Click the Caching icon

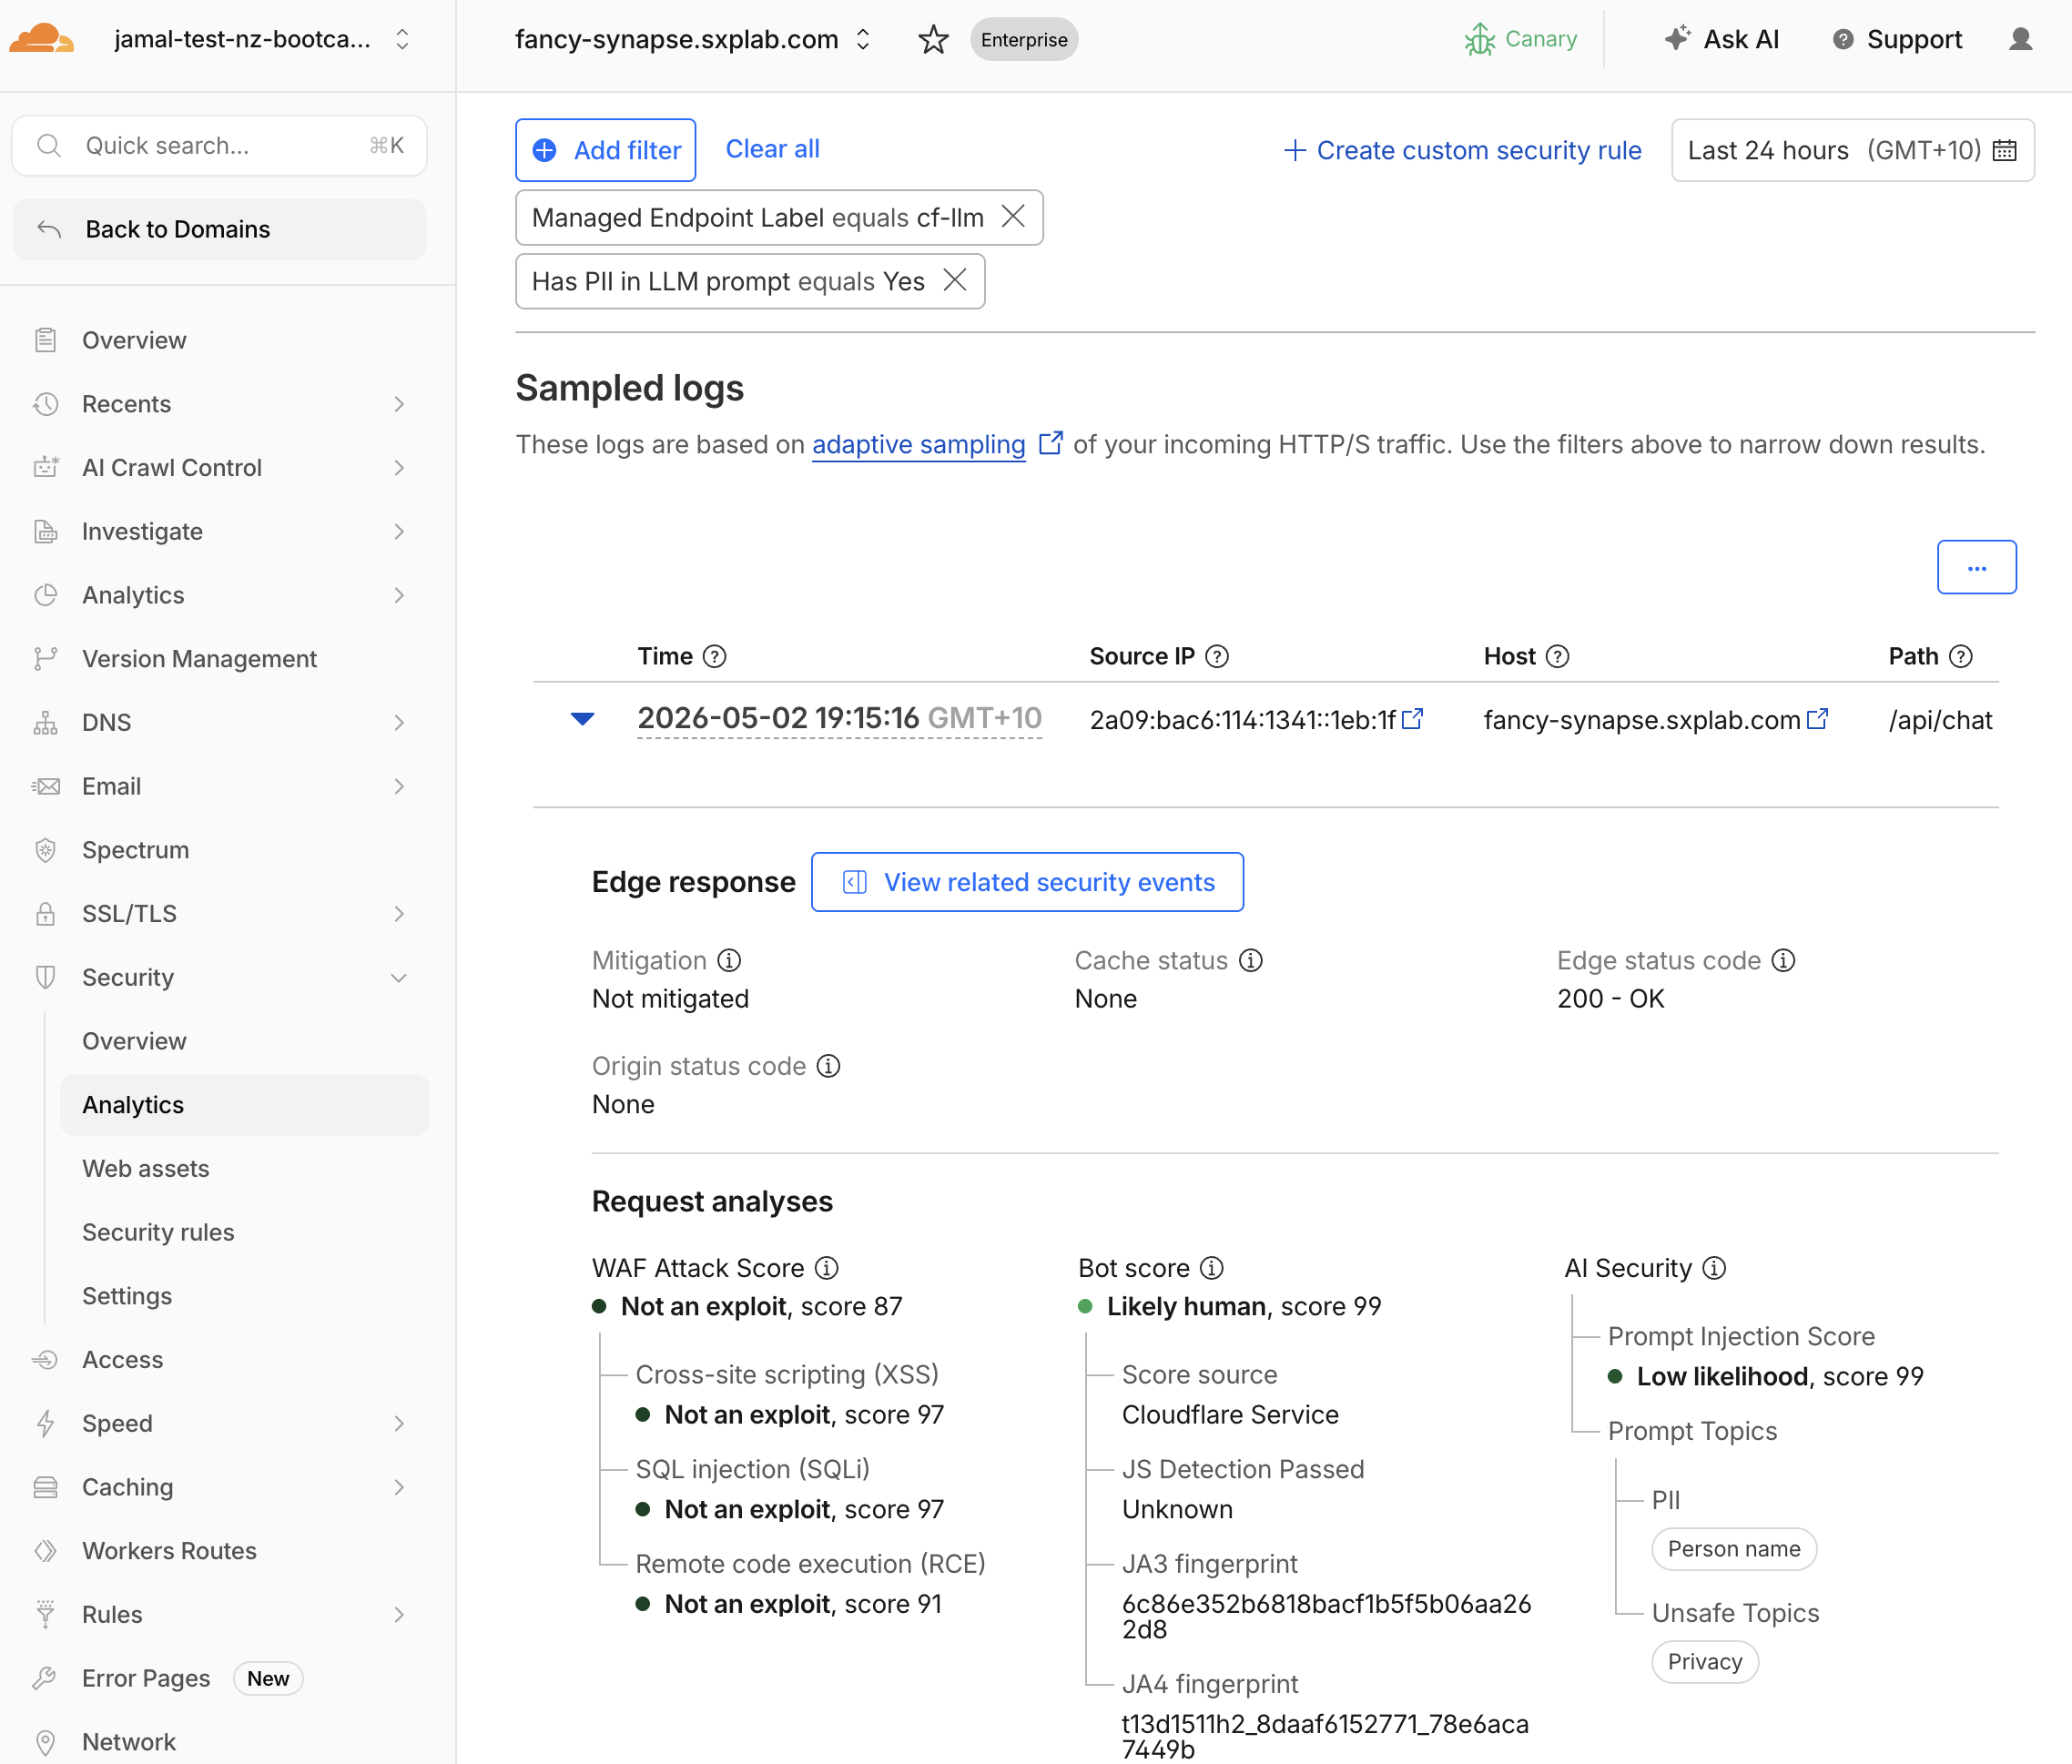(45, 1487)
